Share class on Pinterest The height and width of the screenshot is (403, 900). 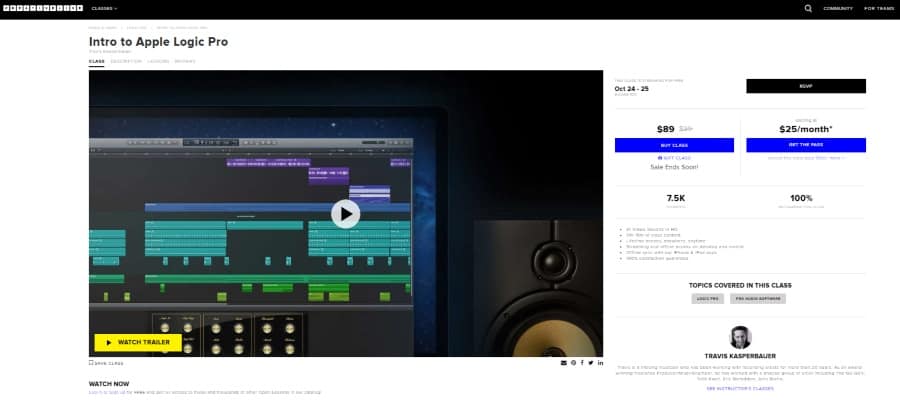click(573, 363)
